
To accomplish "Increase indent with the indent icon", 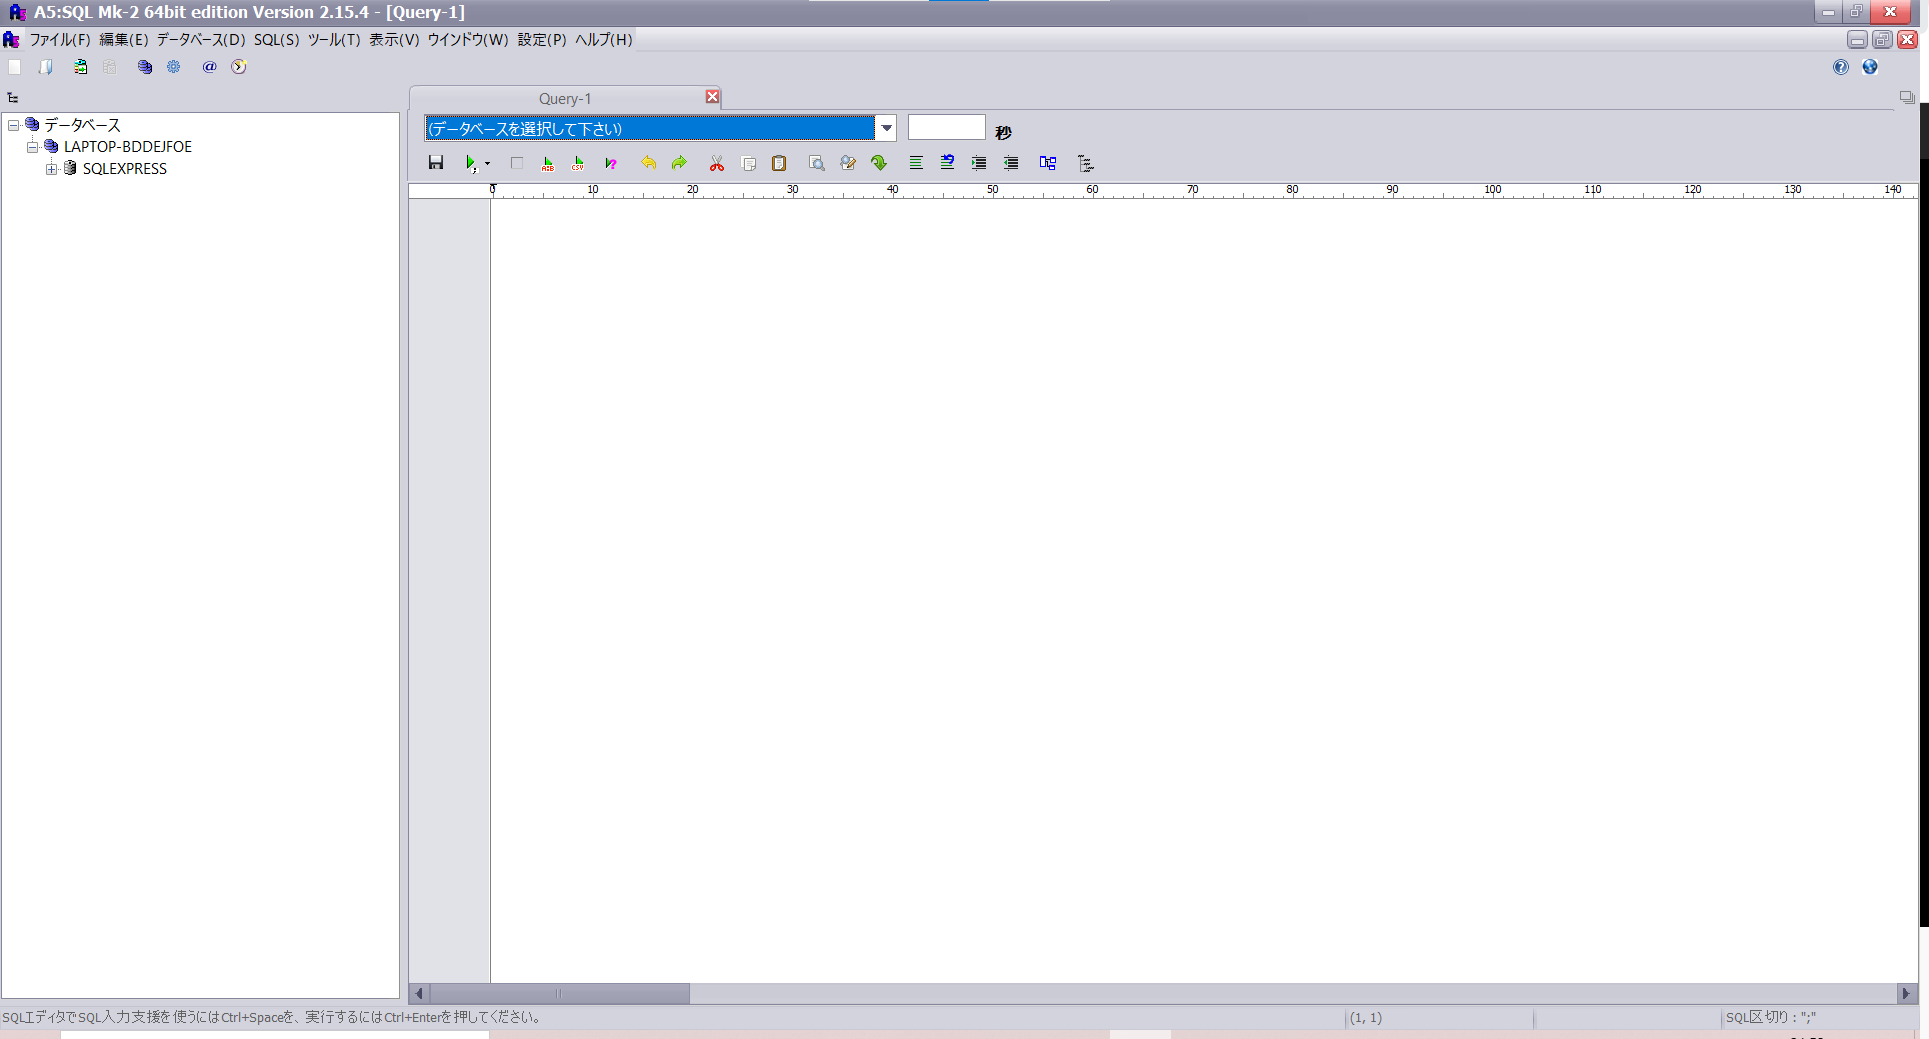I will [x=979, y=163].
